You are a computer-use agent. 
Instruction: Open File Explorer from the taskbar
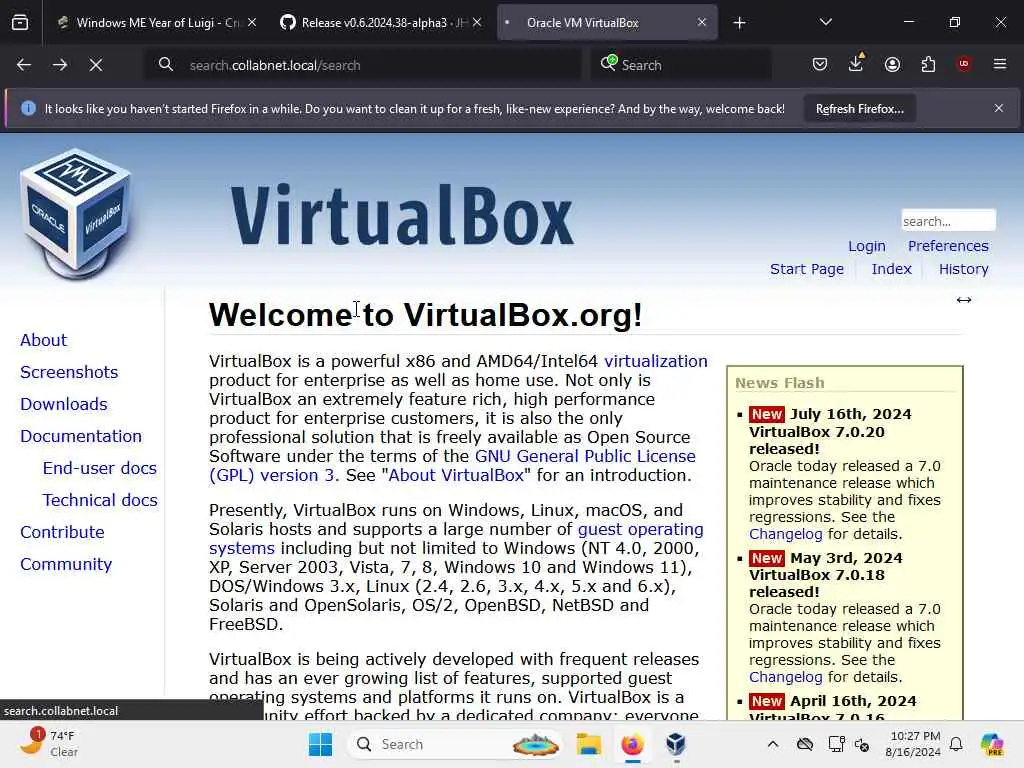[x=588, y=744]
